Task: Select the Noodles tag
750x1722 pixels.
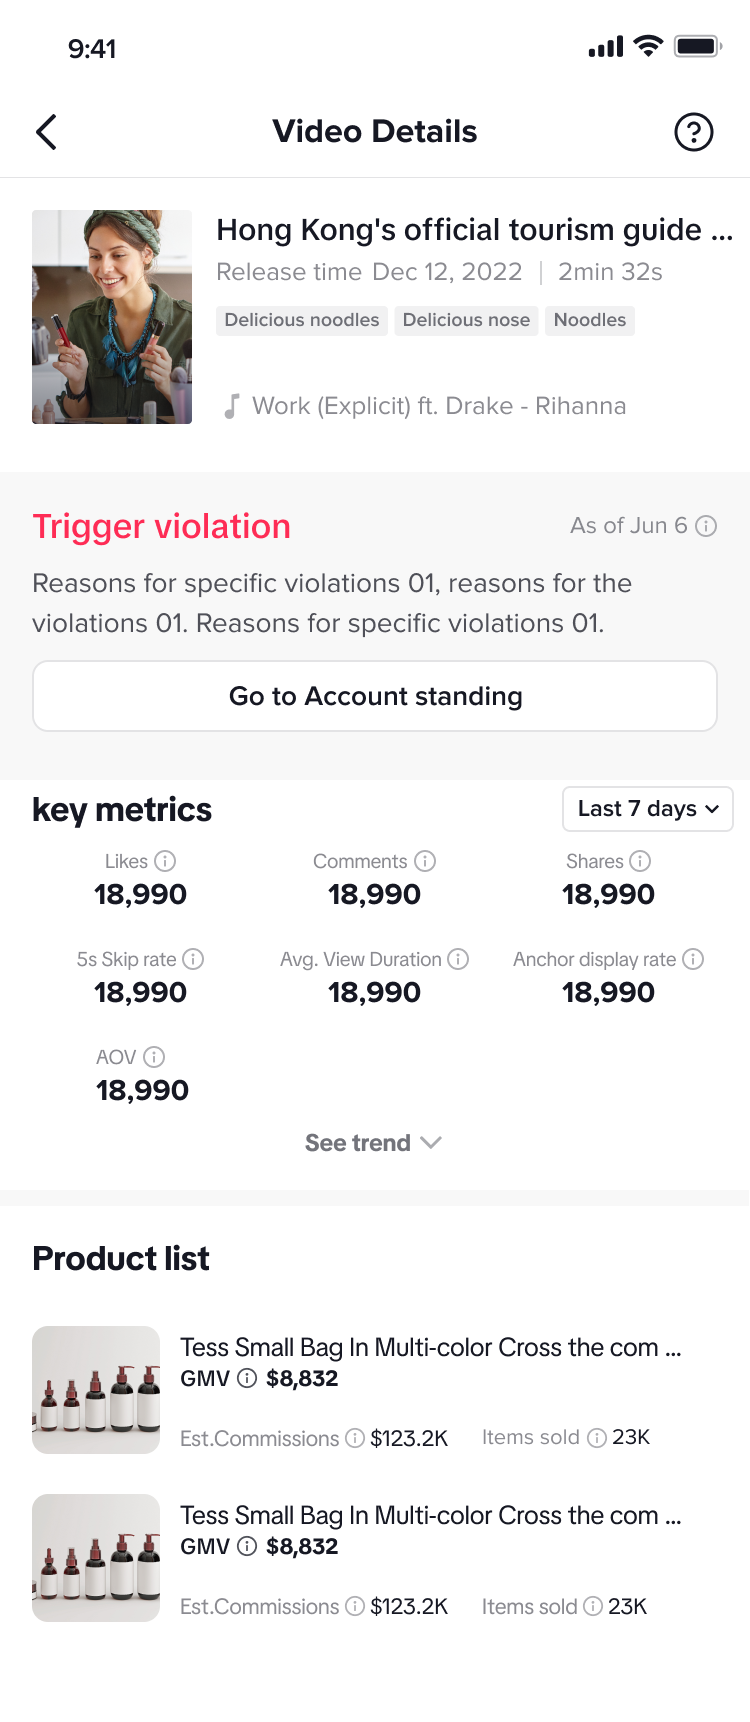Action: (590, 320)
